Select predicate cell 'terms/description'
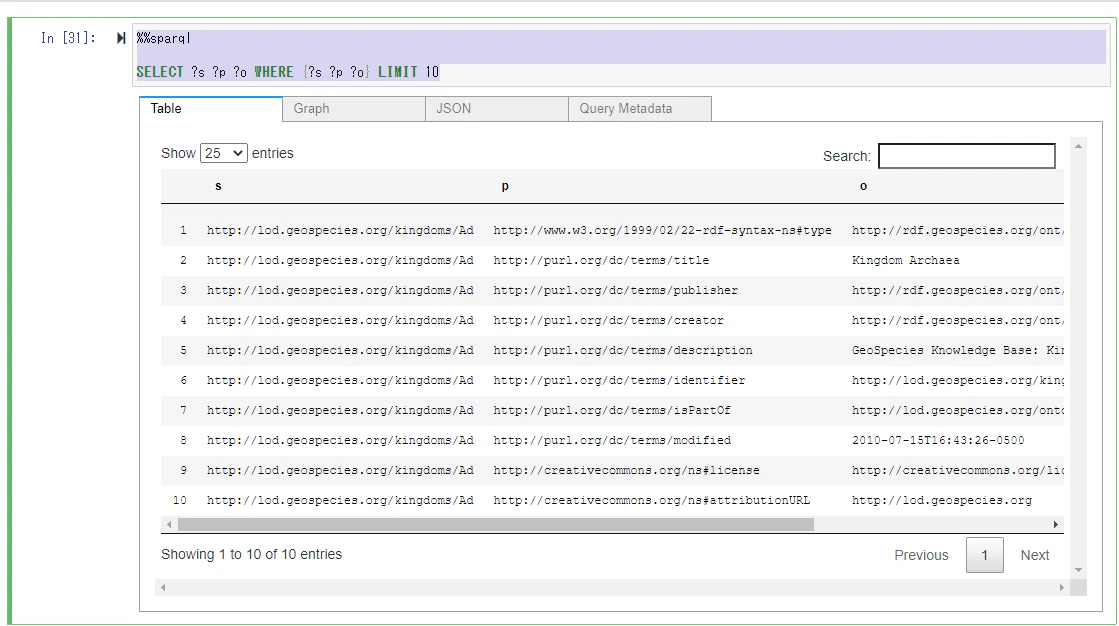This screenshot has width=1119, height=626. [622, 350]
